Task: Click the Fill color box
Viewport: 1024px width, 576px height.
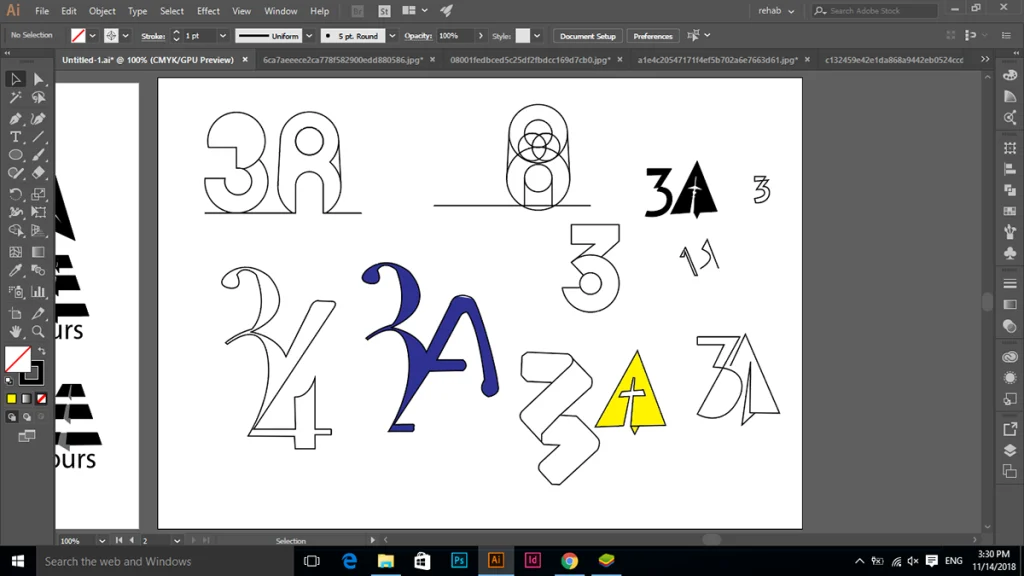Action: tap(18, 359)
